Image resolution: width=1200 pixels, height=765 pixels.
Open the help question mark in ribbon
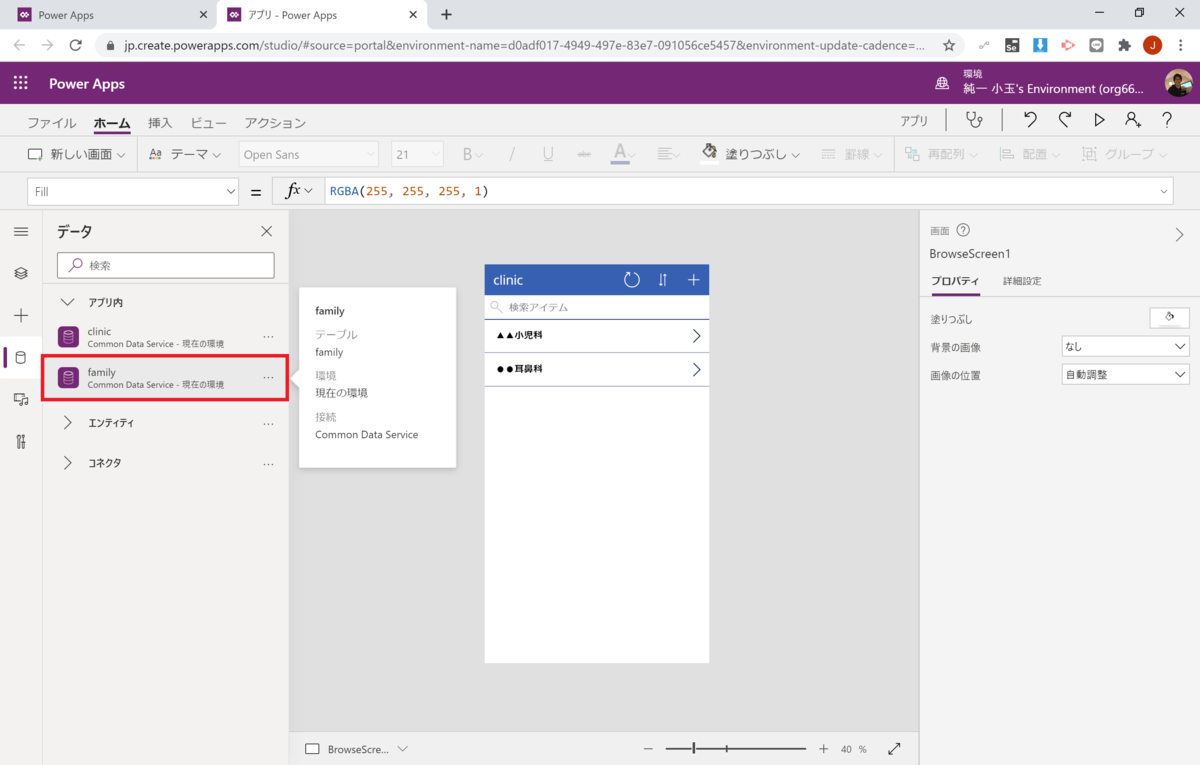pyautogui.click(x=1167, y=120)
